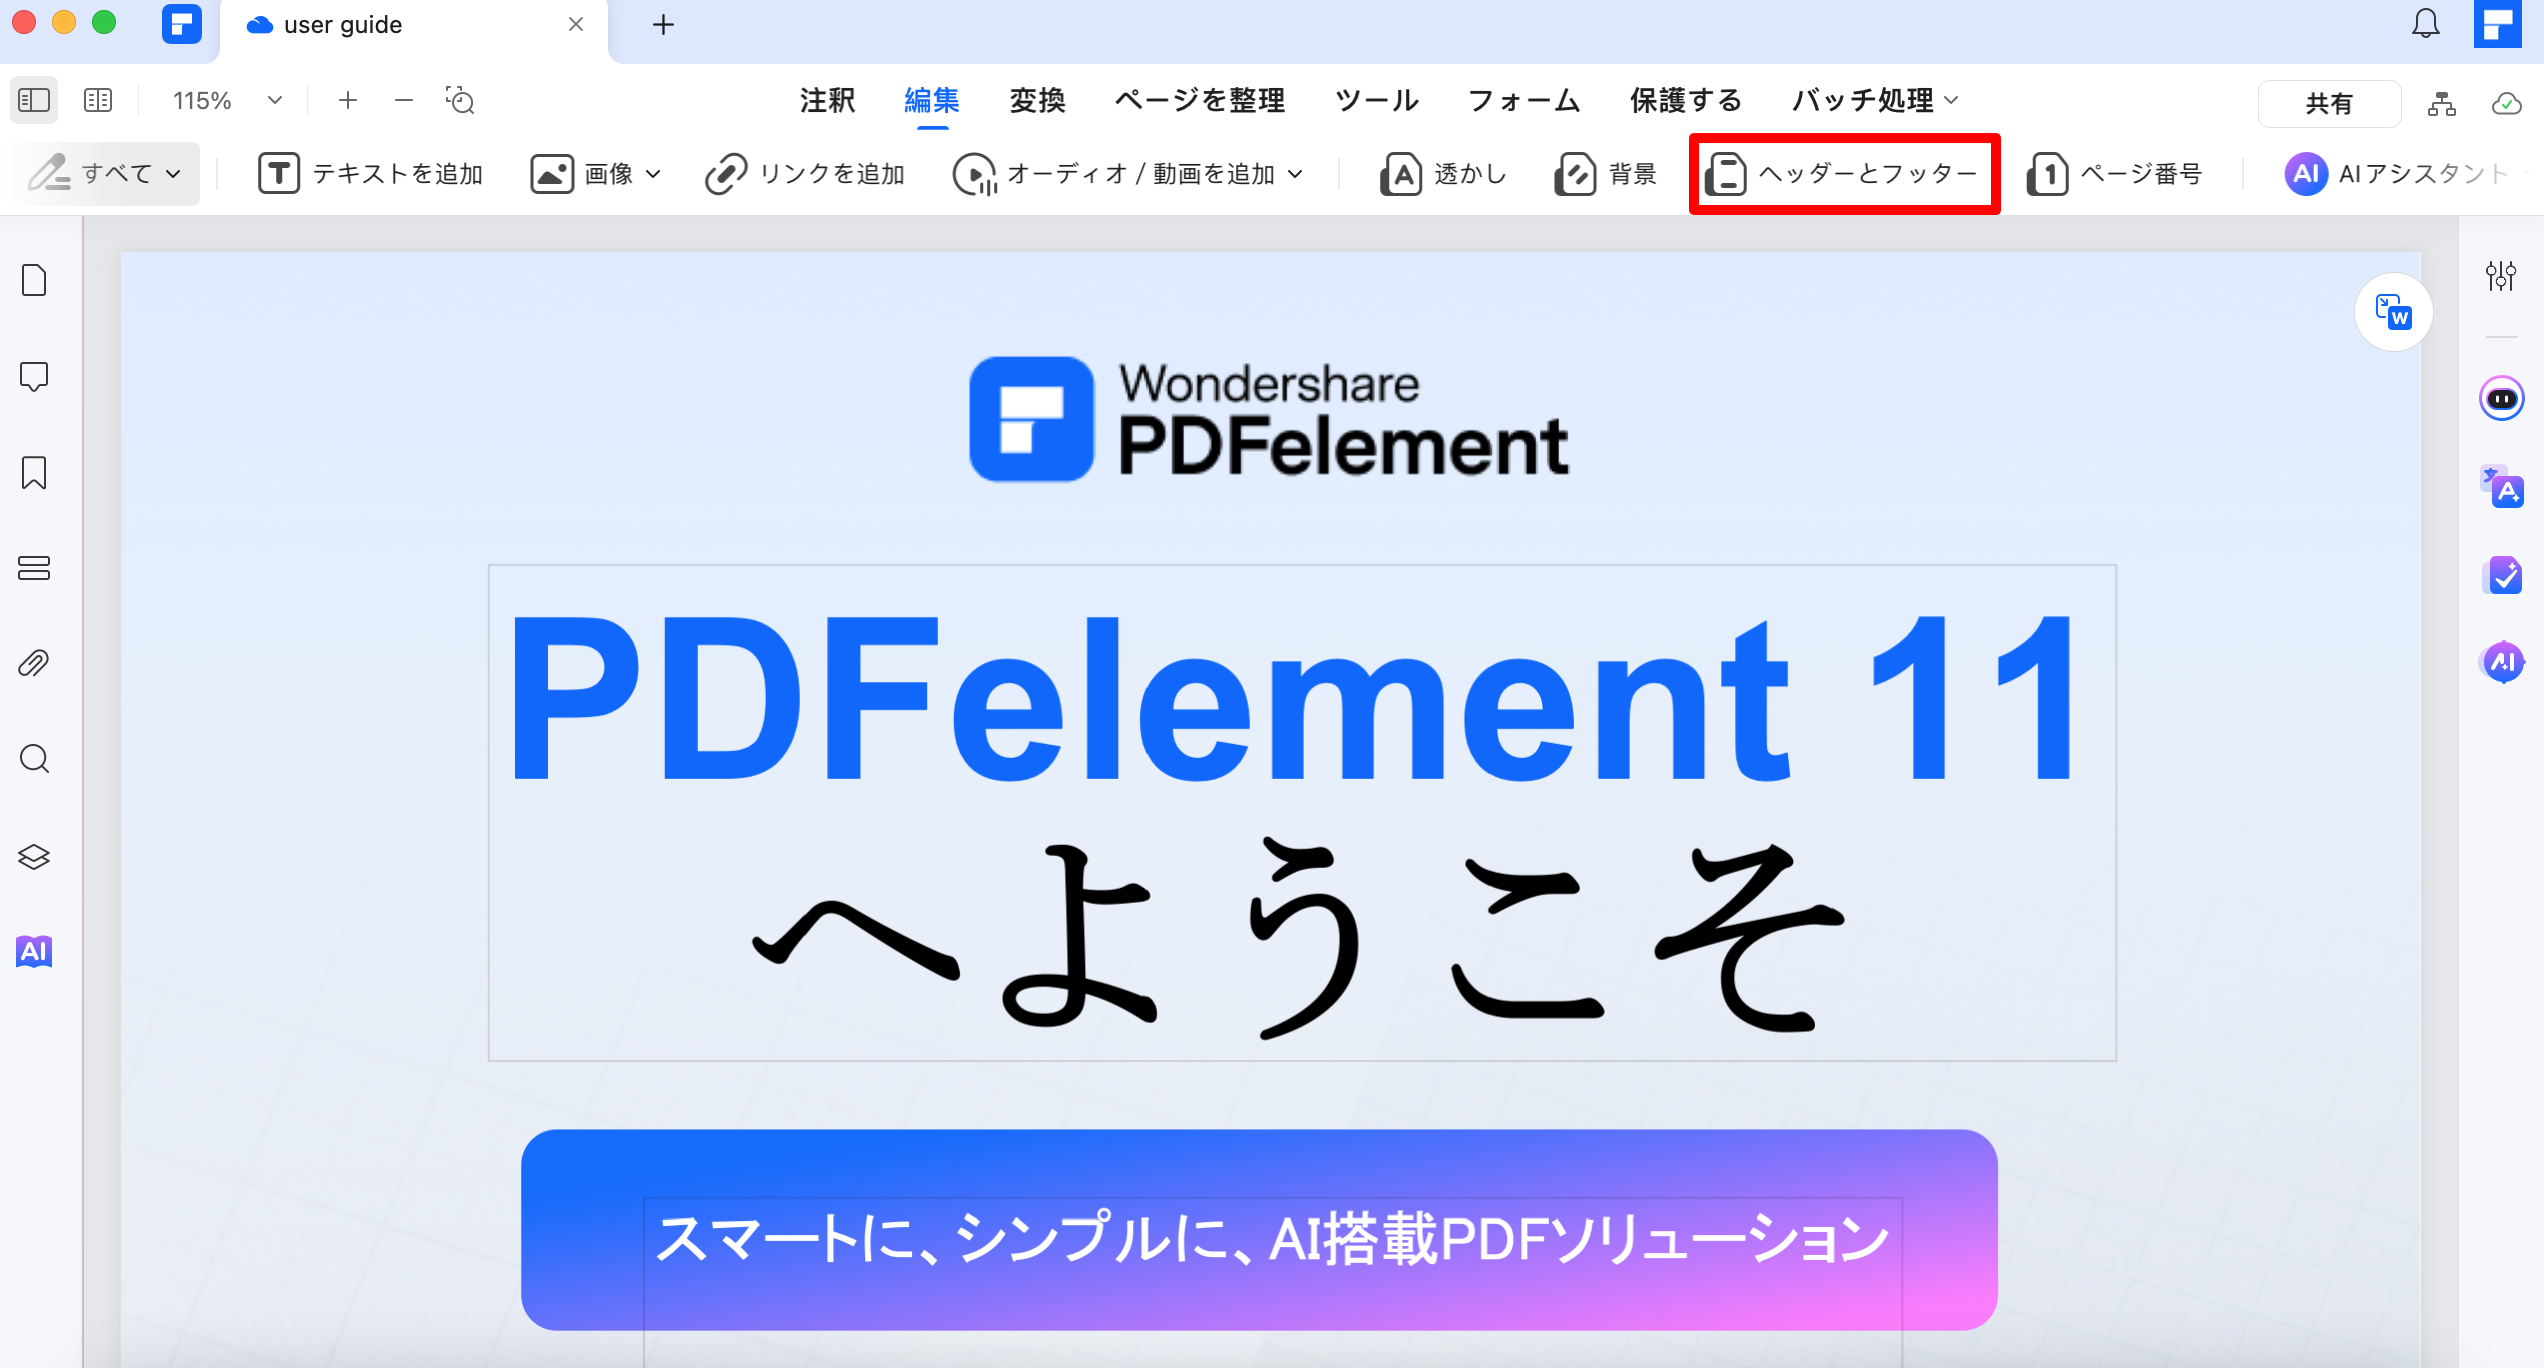Go to the ツール tab
Image resolution: width=2544 pixels, height=1368 pixels.
point(1376,100)
